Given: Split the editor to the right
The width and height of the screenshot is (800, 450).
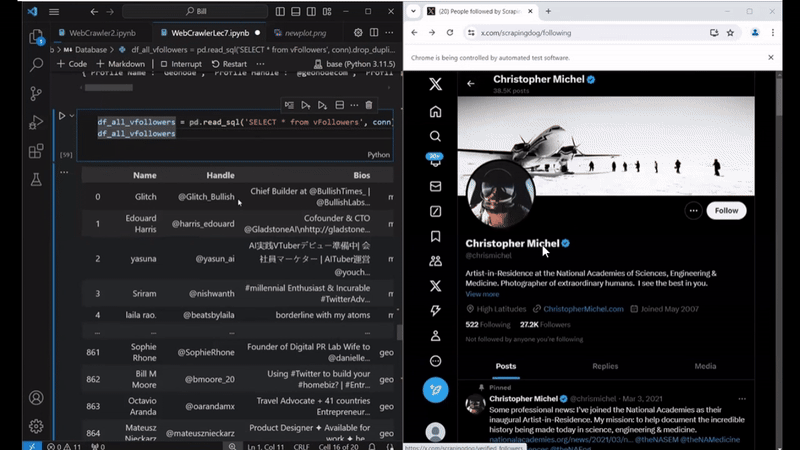Looking at the screenshot, I should click(374, 33).
